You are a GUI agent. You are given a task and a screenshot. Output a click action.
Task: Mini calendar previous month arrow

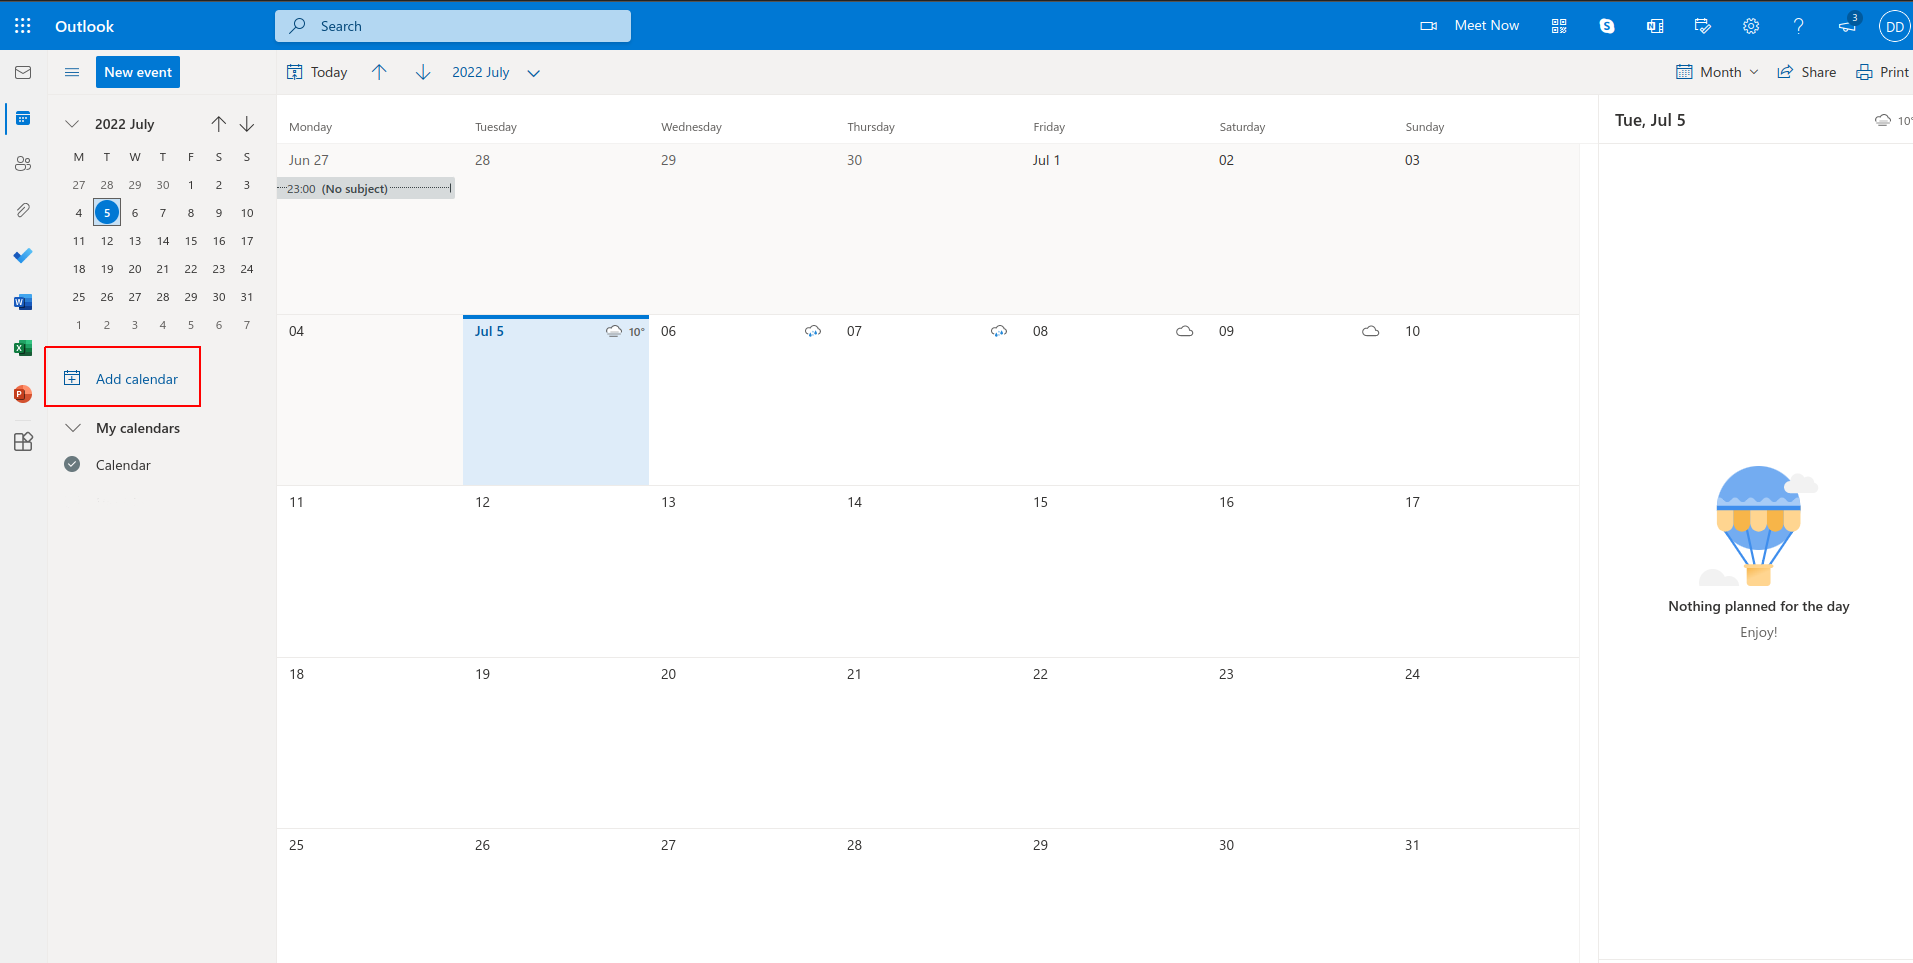[x=218, y=124]
